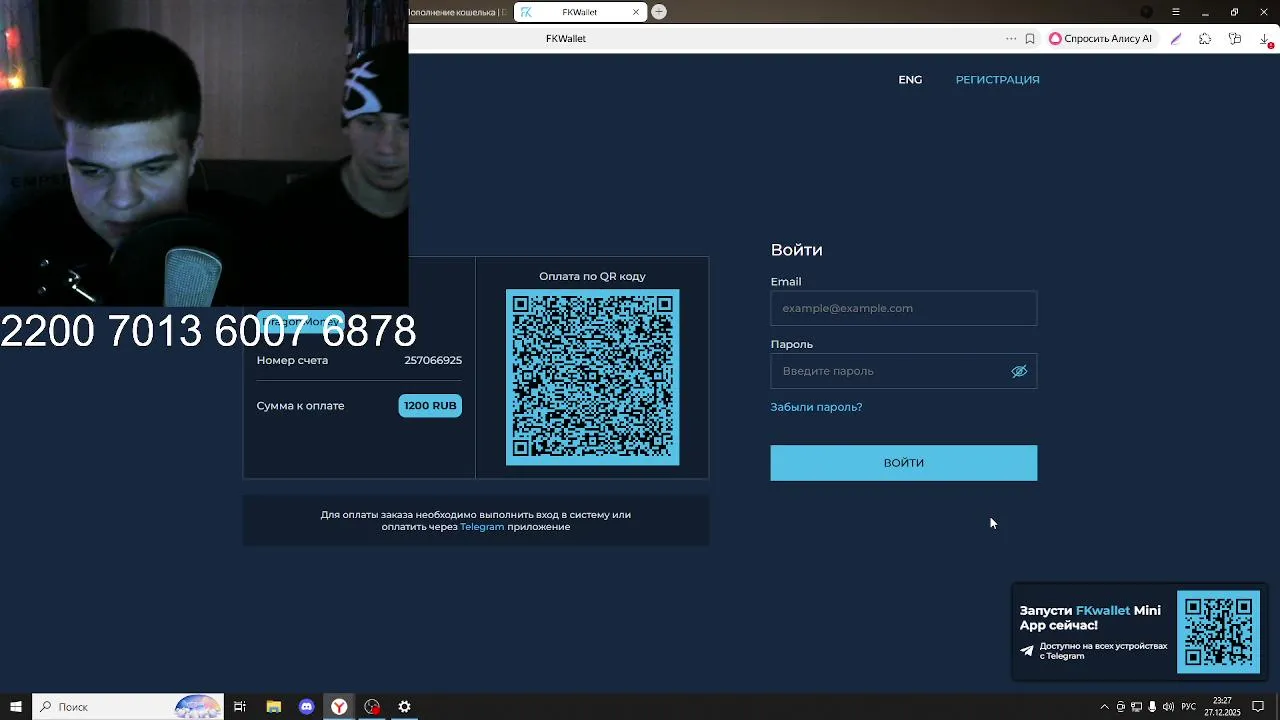Image resolution: width=1280 pixels, height=720 pixels.
Task: Click the Meet Now tray icon
Action: tap(1120, 707)
